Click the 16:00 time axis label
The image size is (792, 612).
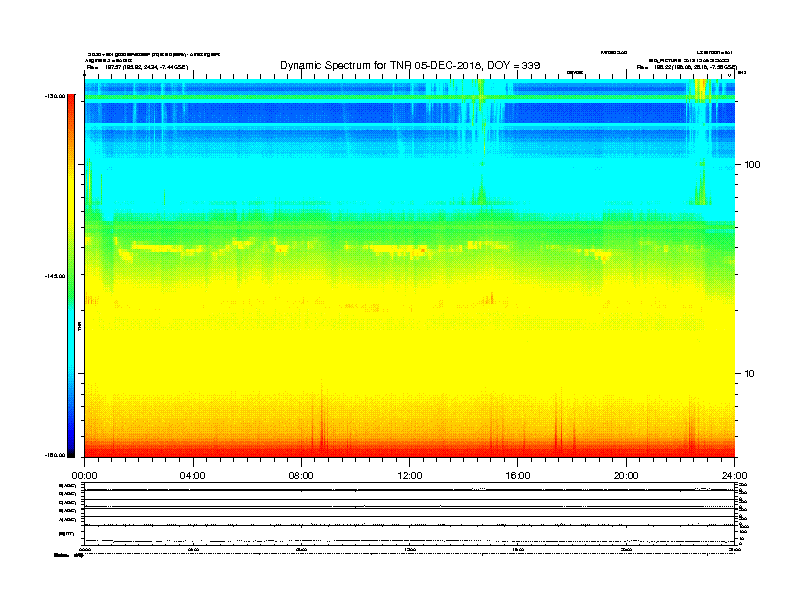[x=518, y=476]
